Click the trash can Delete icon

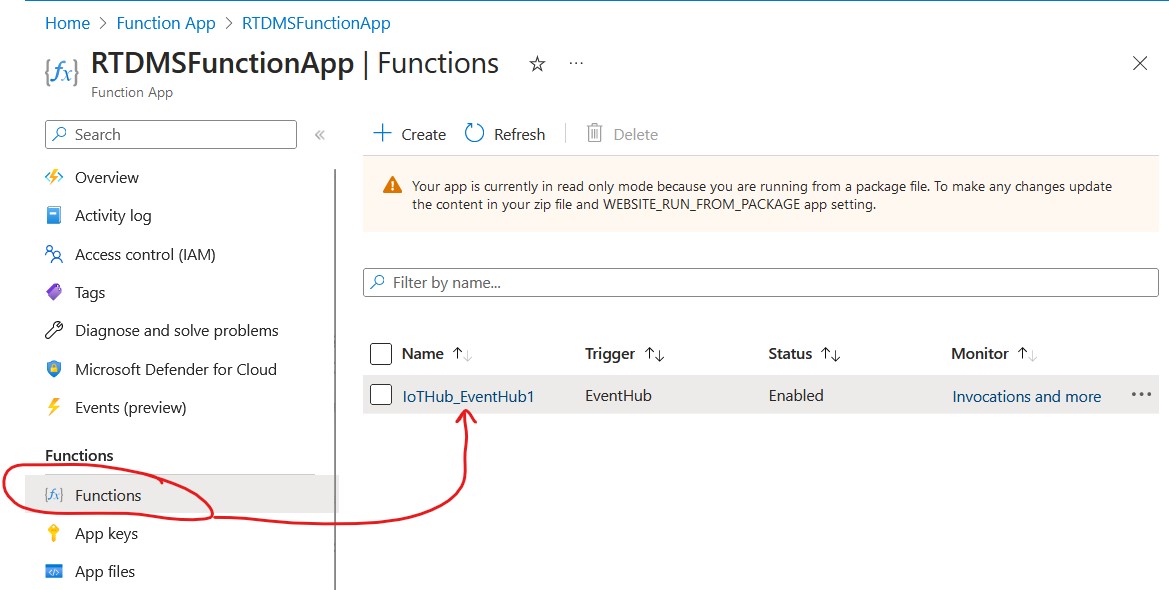click(x=594, y=134)
